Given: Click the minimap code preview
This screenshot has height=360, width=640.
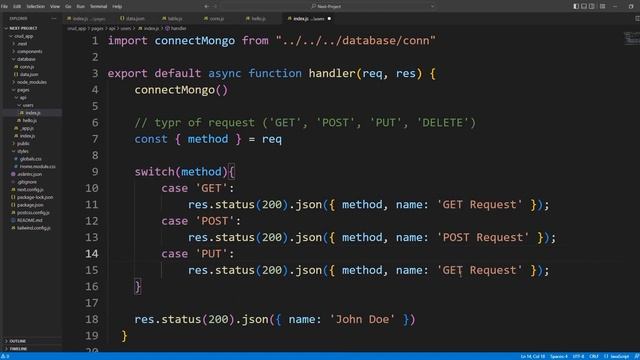Looking at the screenshot, I should click(631, 39).
